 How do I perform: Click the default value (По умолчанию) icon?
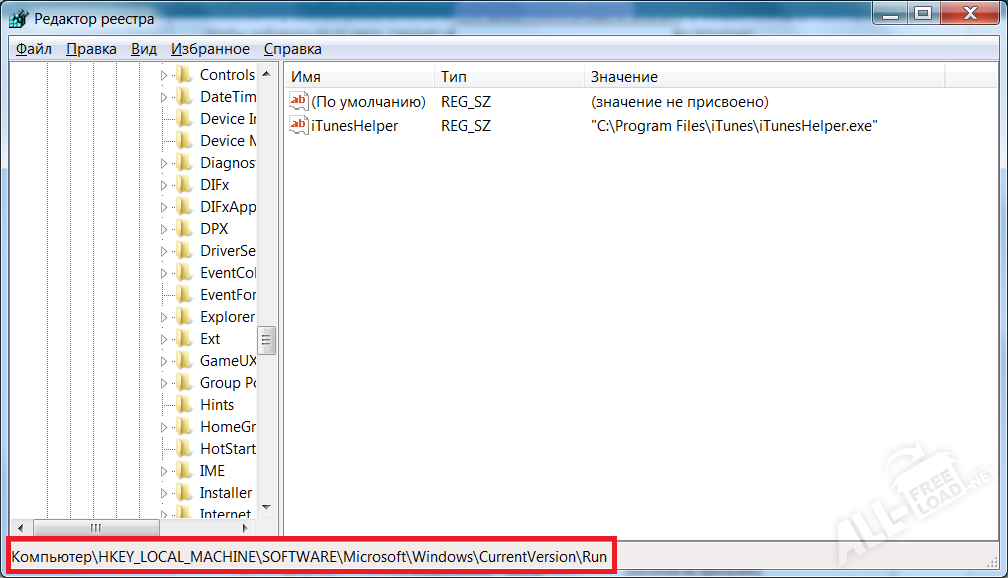click(298, 101)
